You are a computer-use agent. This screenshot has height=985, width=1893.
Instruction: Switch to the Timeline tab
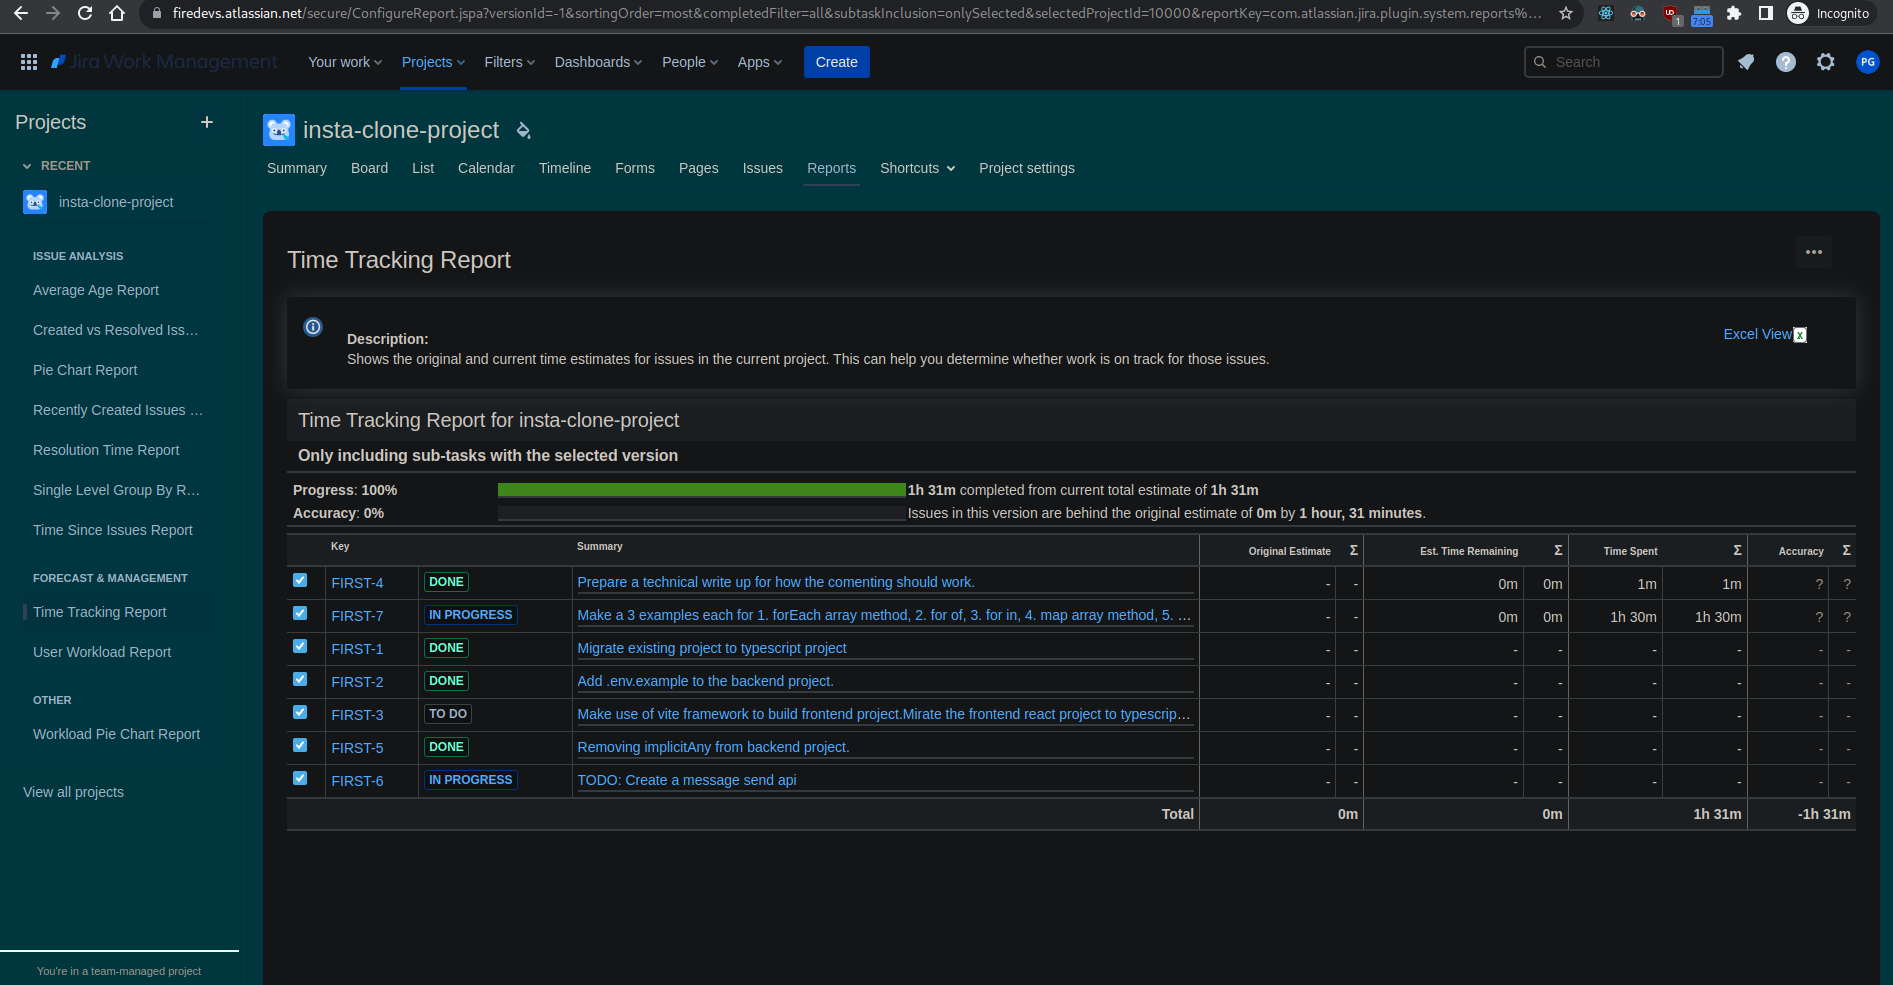pos(565,168)
